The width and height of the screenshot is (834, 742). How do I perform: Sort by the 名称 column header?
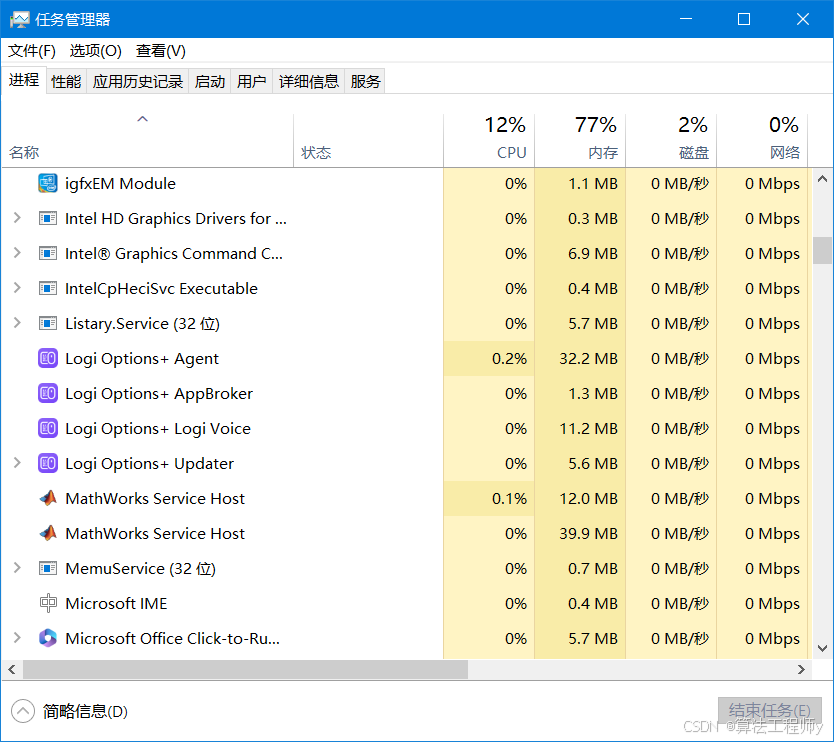[147, 140]
